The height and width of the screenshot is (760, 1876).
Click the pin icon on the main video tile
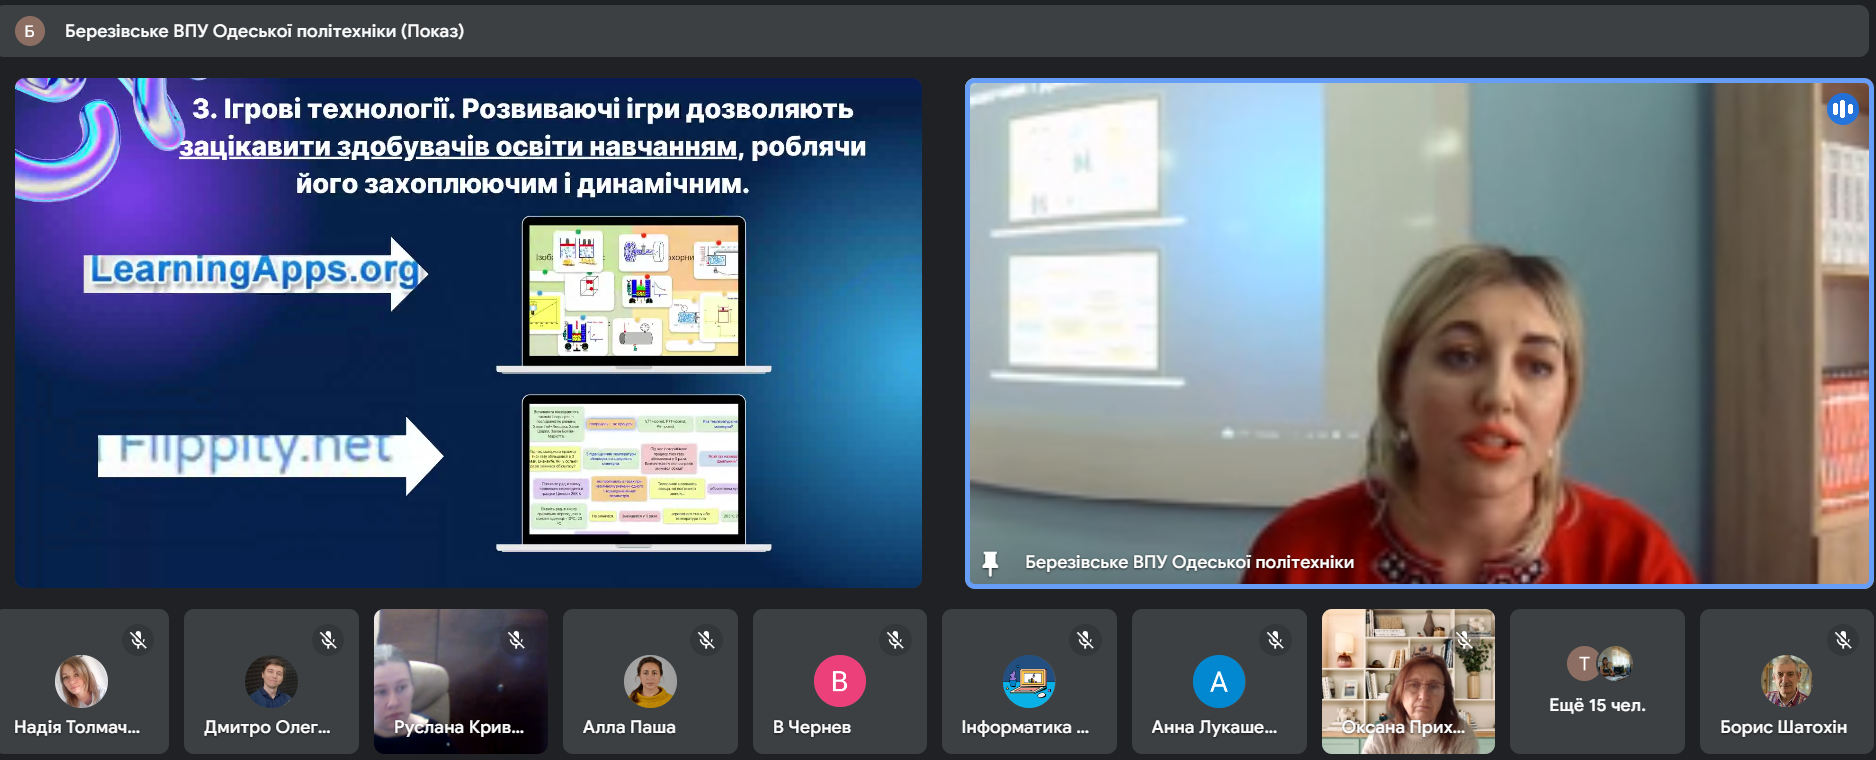pos(990,563)
